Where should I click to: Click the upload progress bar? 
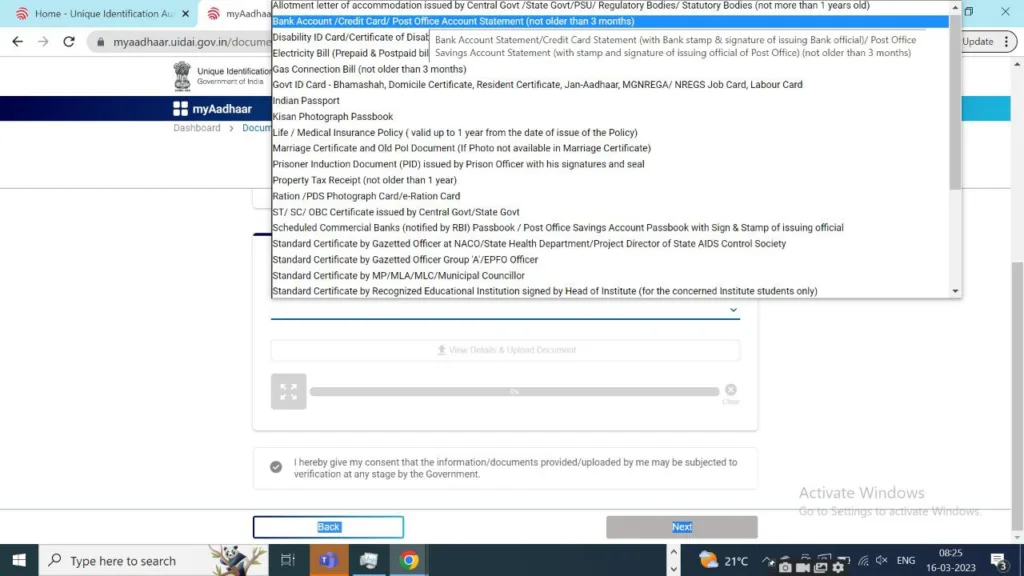point(514,392)
